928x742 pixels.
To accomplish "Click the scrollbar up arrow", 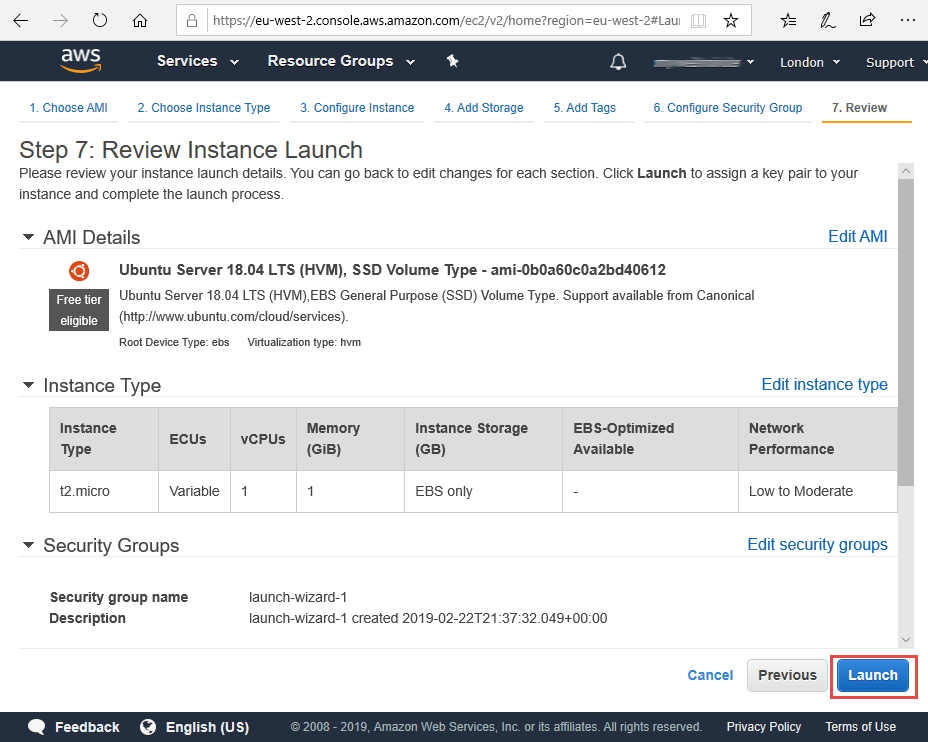I will coord(906,171).
